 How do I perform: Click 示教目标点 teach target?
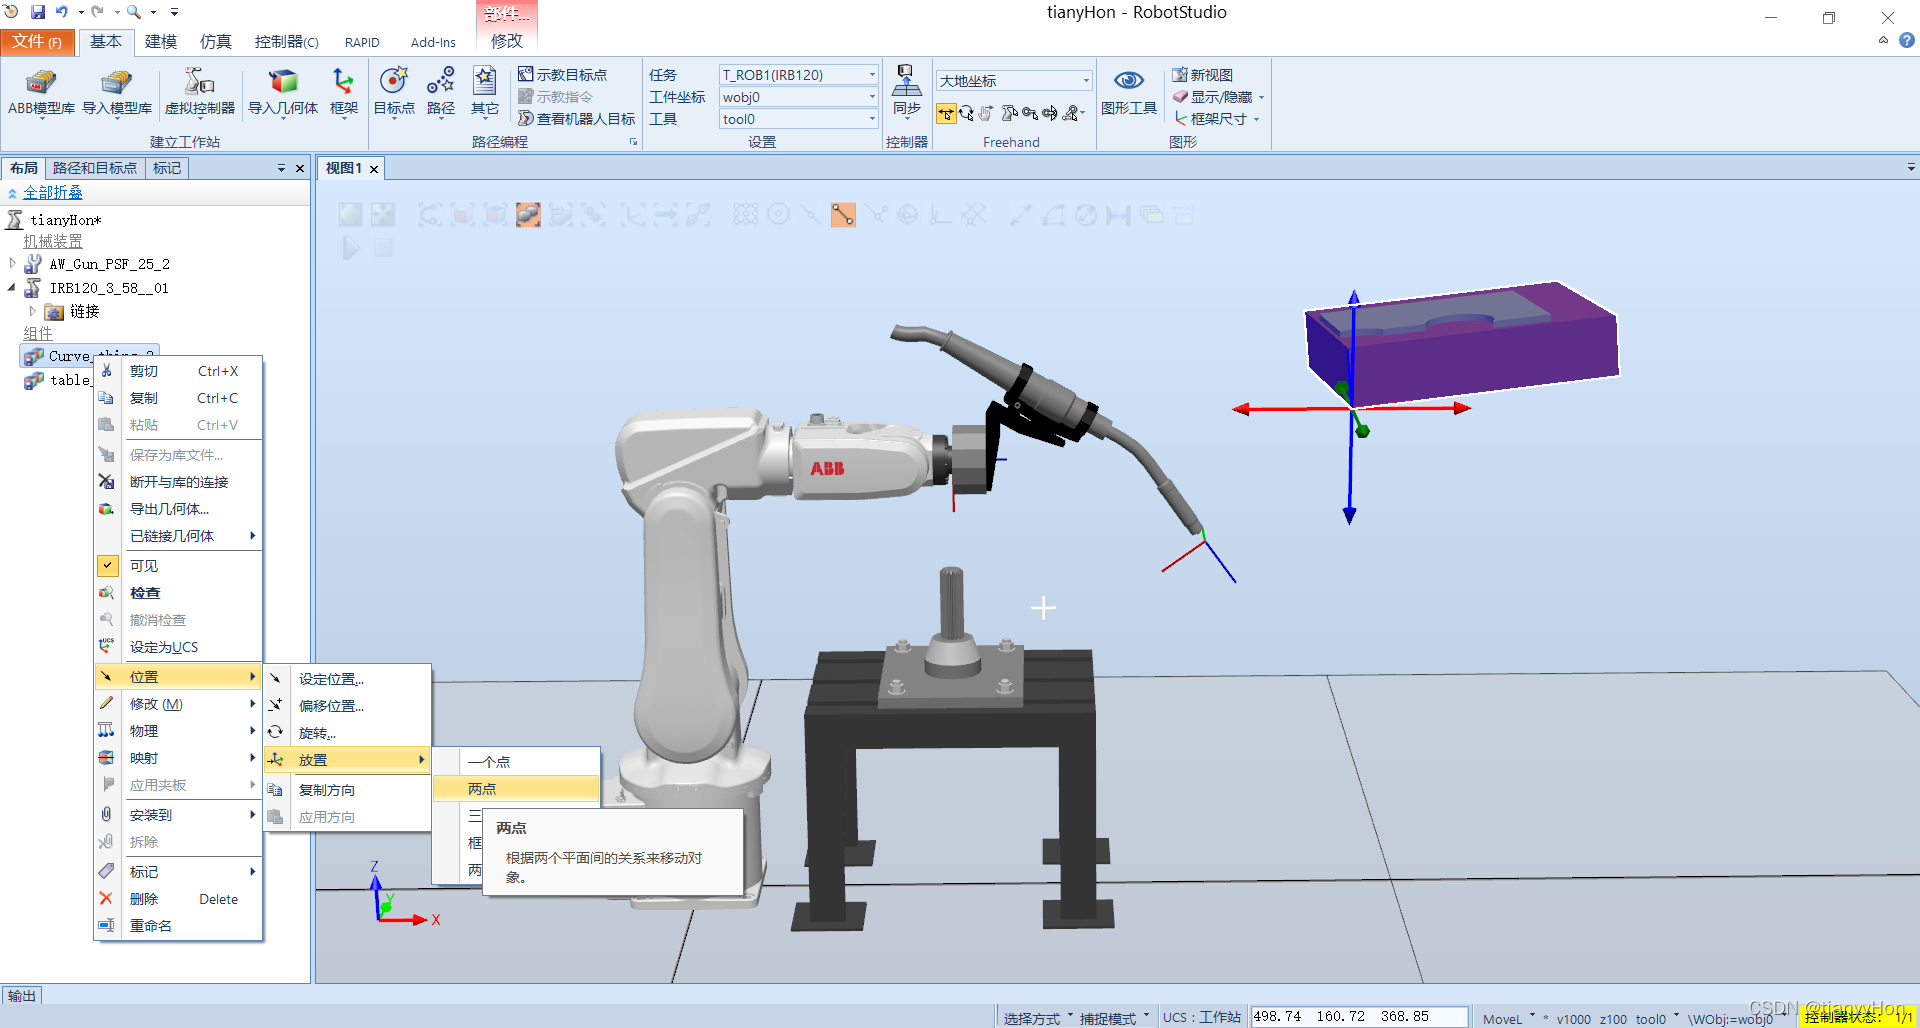point(562,75)
